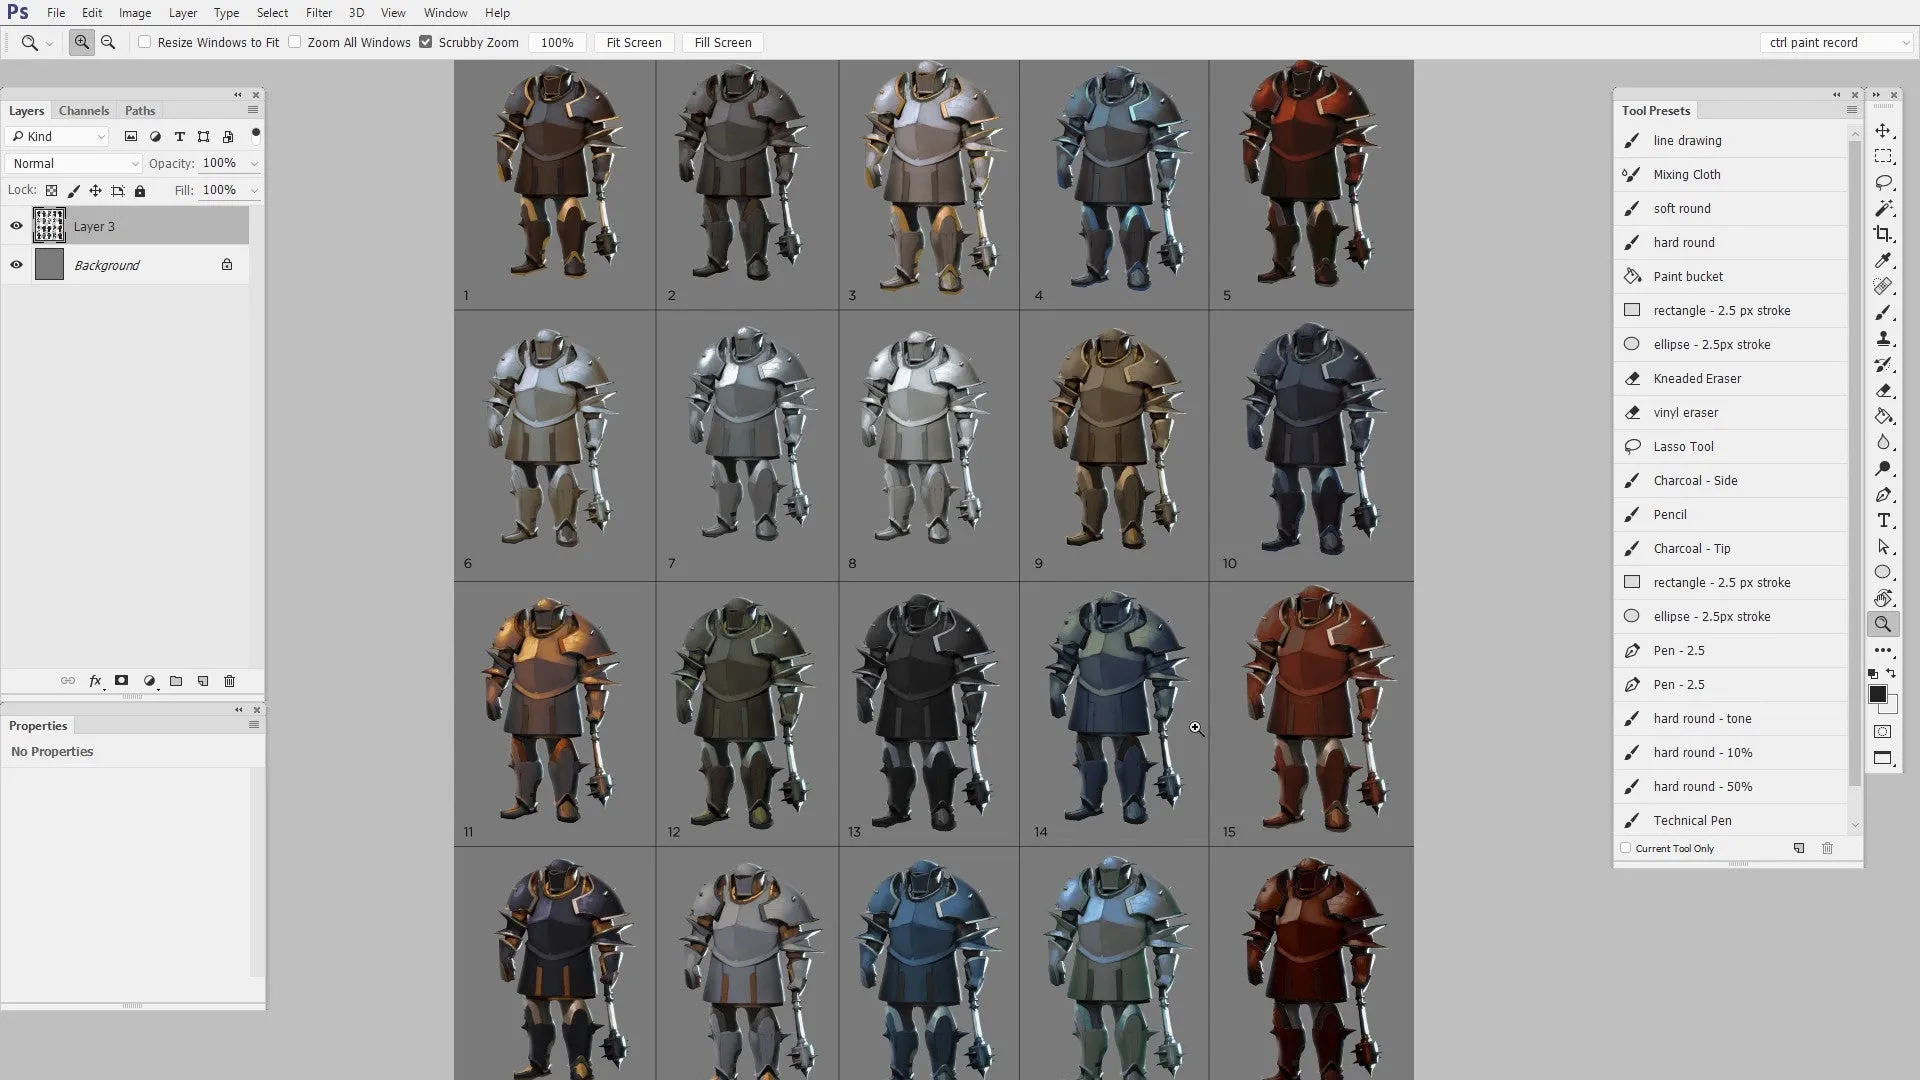
Task: Select the Paint Bucket tool in toolbar
Action: click(x=1883, y=417)
